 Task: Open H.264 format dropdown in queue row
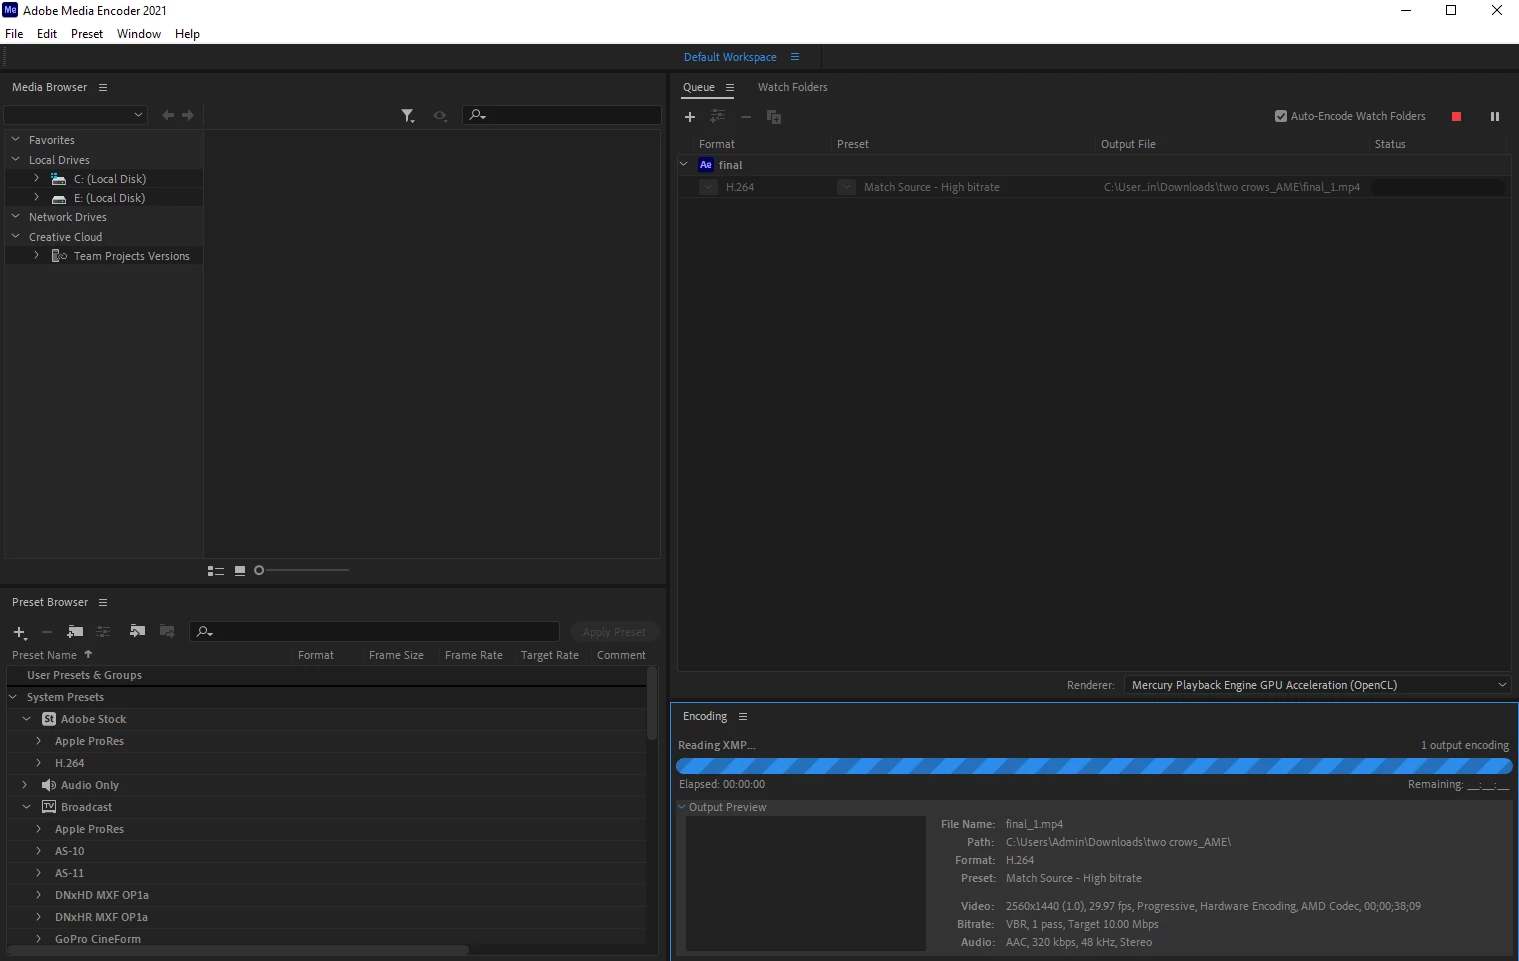coord(708,187)
